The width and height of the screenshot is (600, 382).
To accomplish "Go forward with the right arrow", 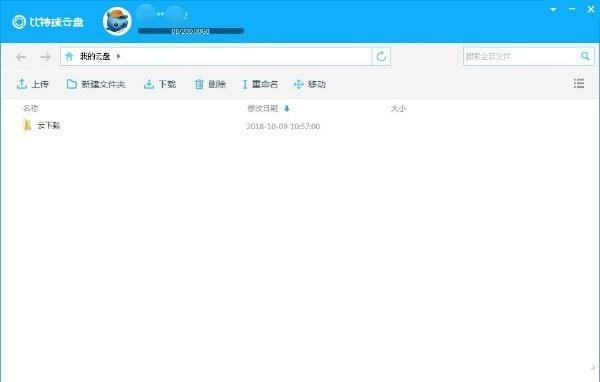I will pyautogui.click(x=45, y=57).
